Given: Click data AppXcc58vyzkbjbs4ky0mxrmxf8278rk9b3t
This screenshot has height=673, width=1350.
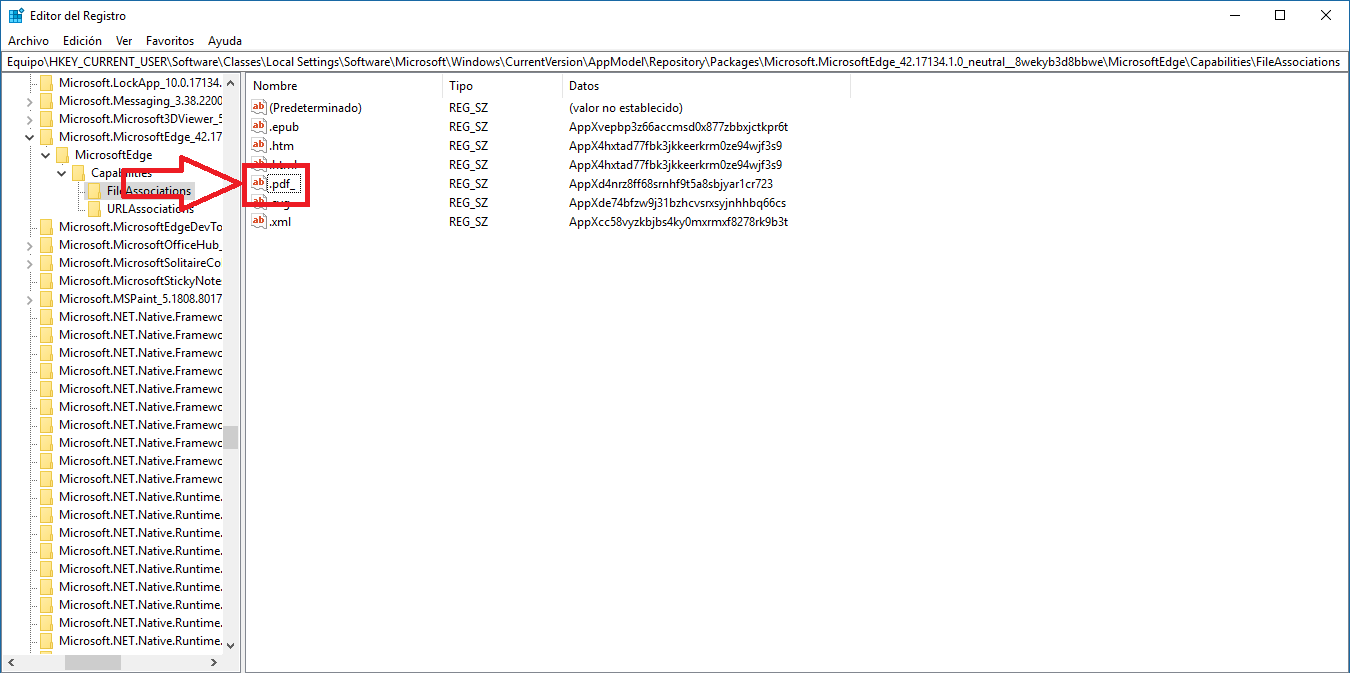Looking at the screenshot, I should click(x=678, y=222).
